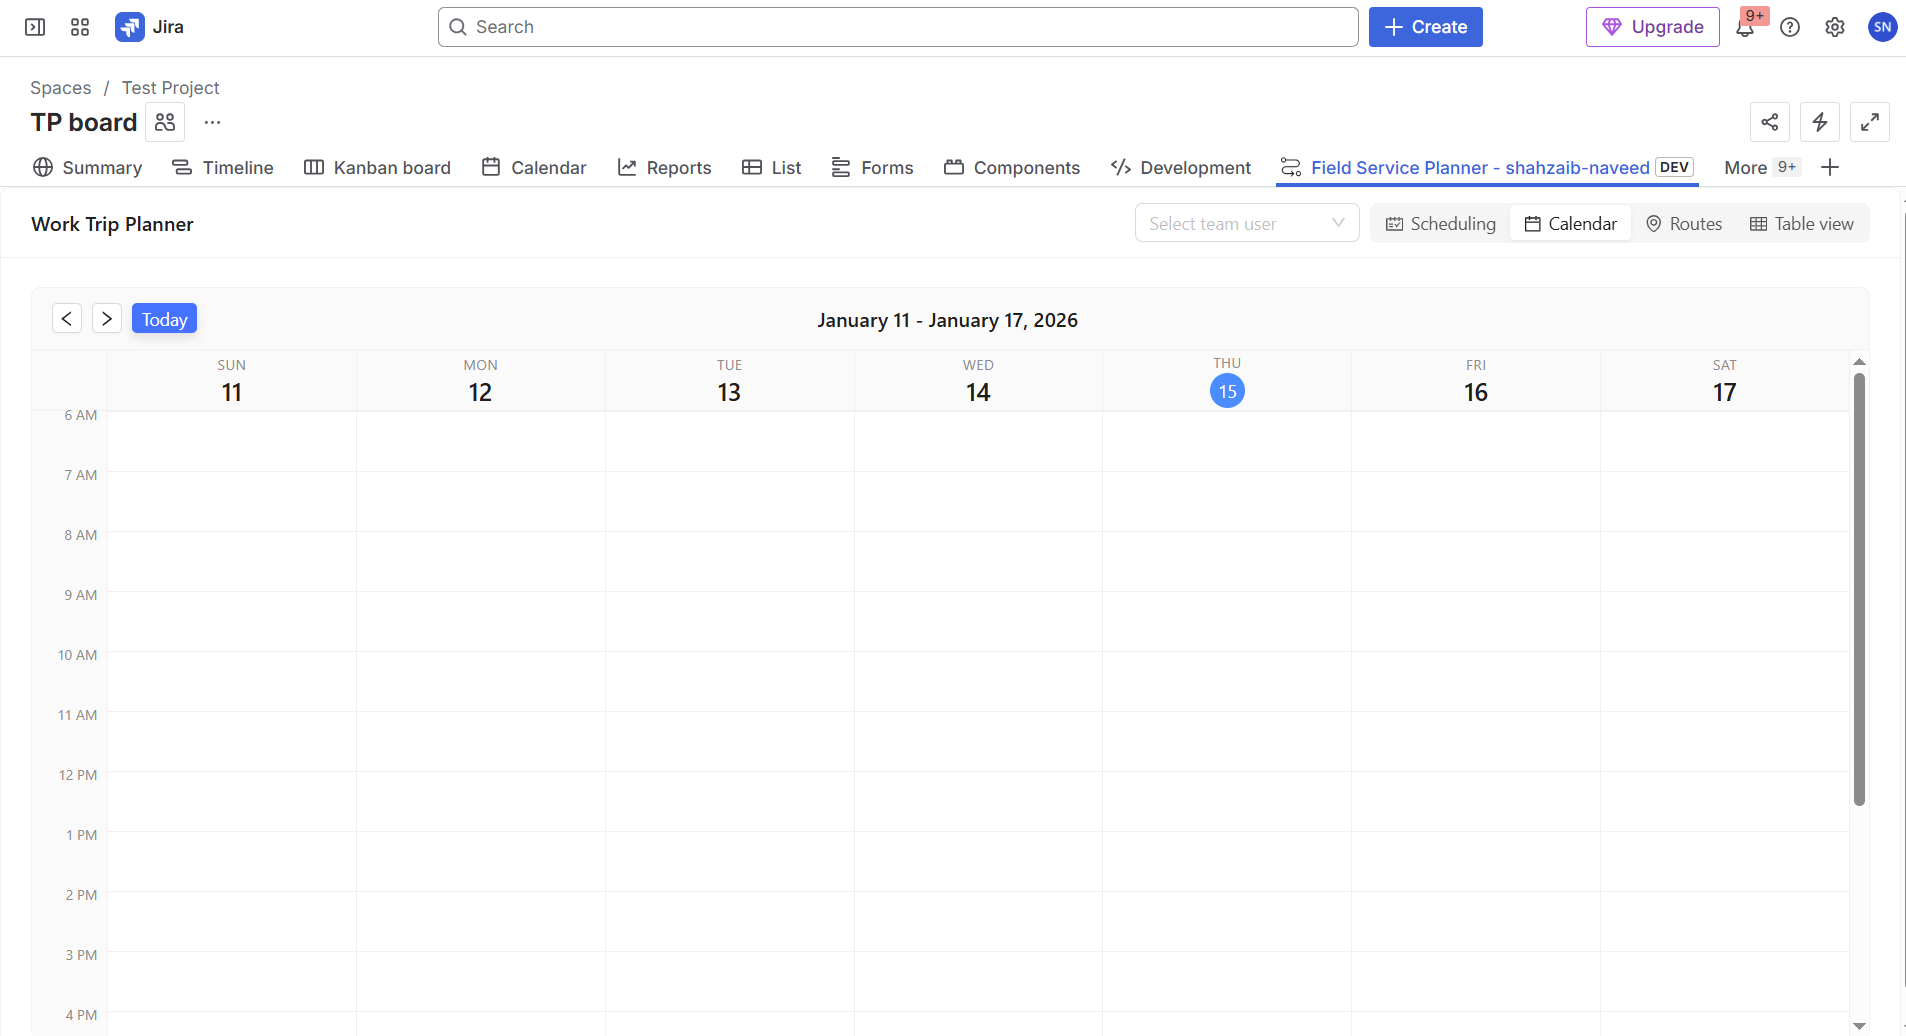Select the WED 14 day header
1906x1036 pixels.
point(979,381)
